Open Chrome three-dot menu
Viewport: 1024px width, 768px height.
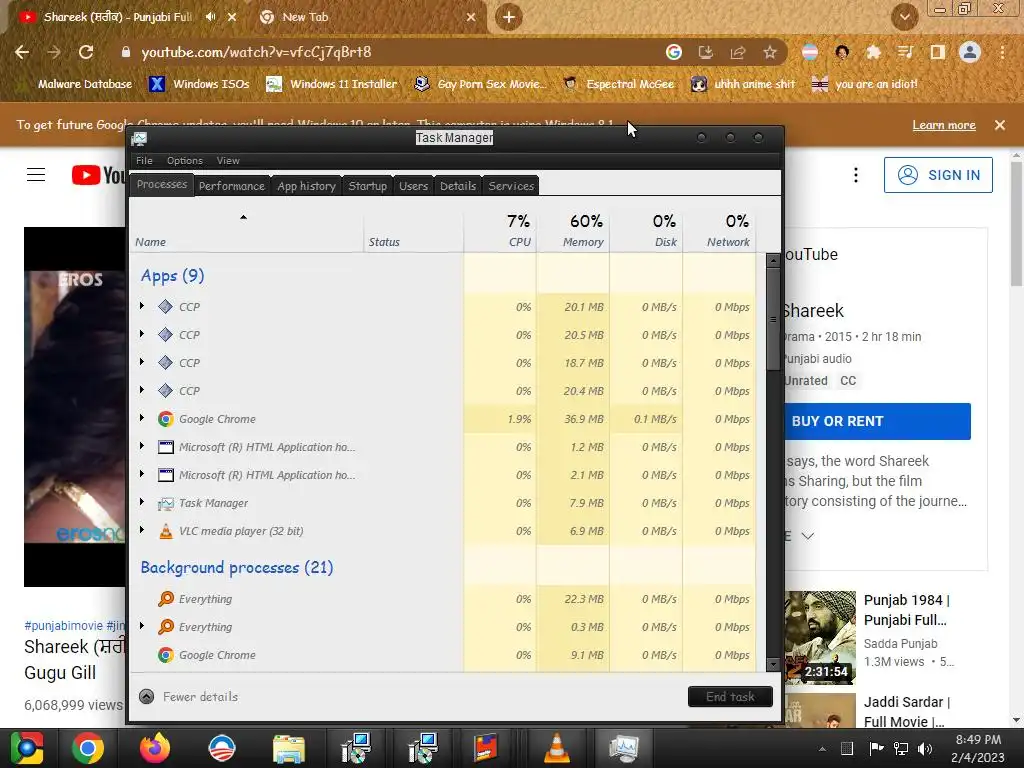1002,52
